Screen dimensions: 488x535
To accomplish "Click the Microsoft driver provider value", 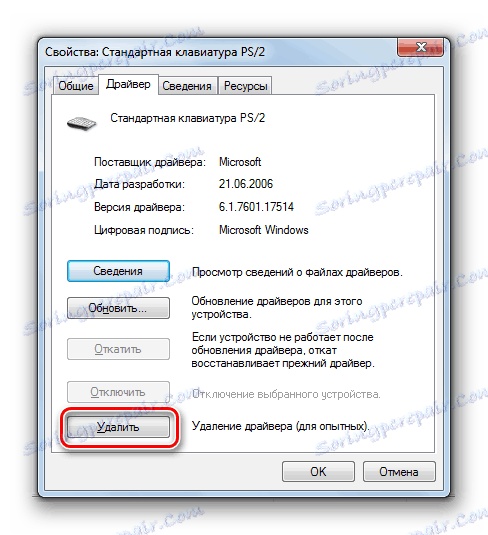I will coord(240,162).
